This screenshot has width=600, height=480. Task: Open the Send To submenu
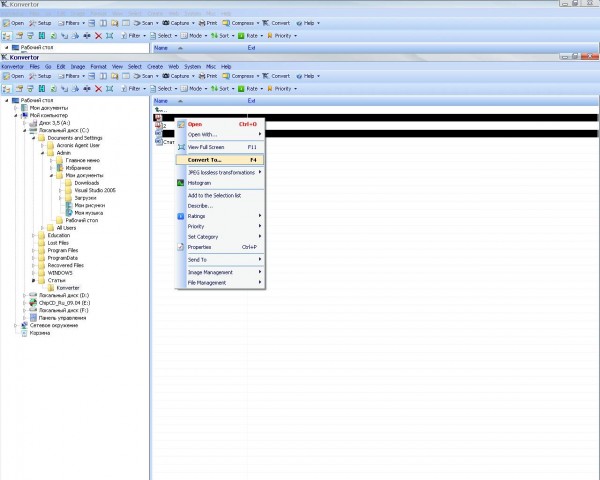[220, 260]
